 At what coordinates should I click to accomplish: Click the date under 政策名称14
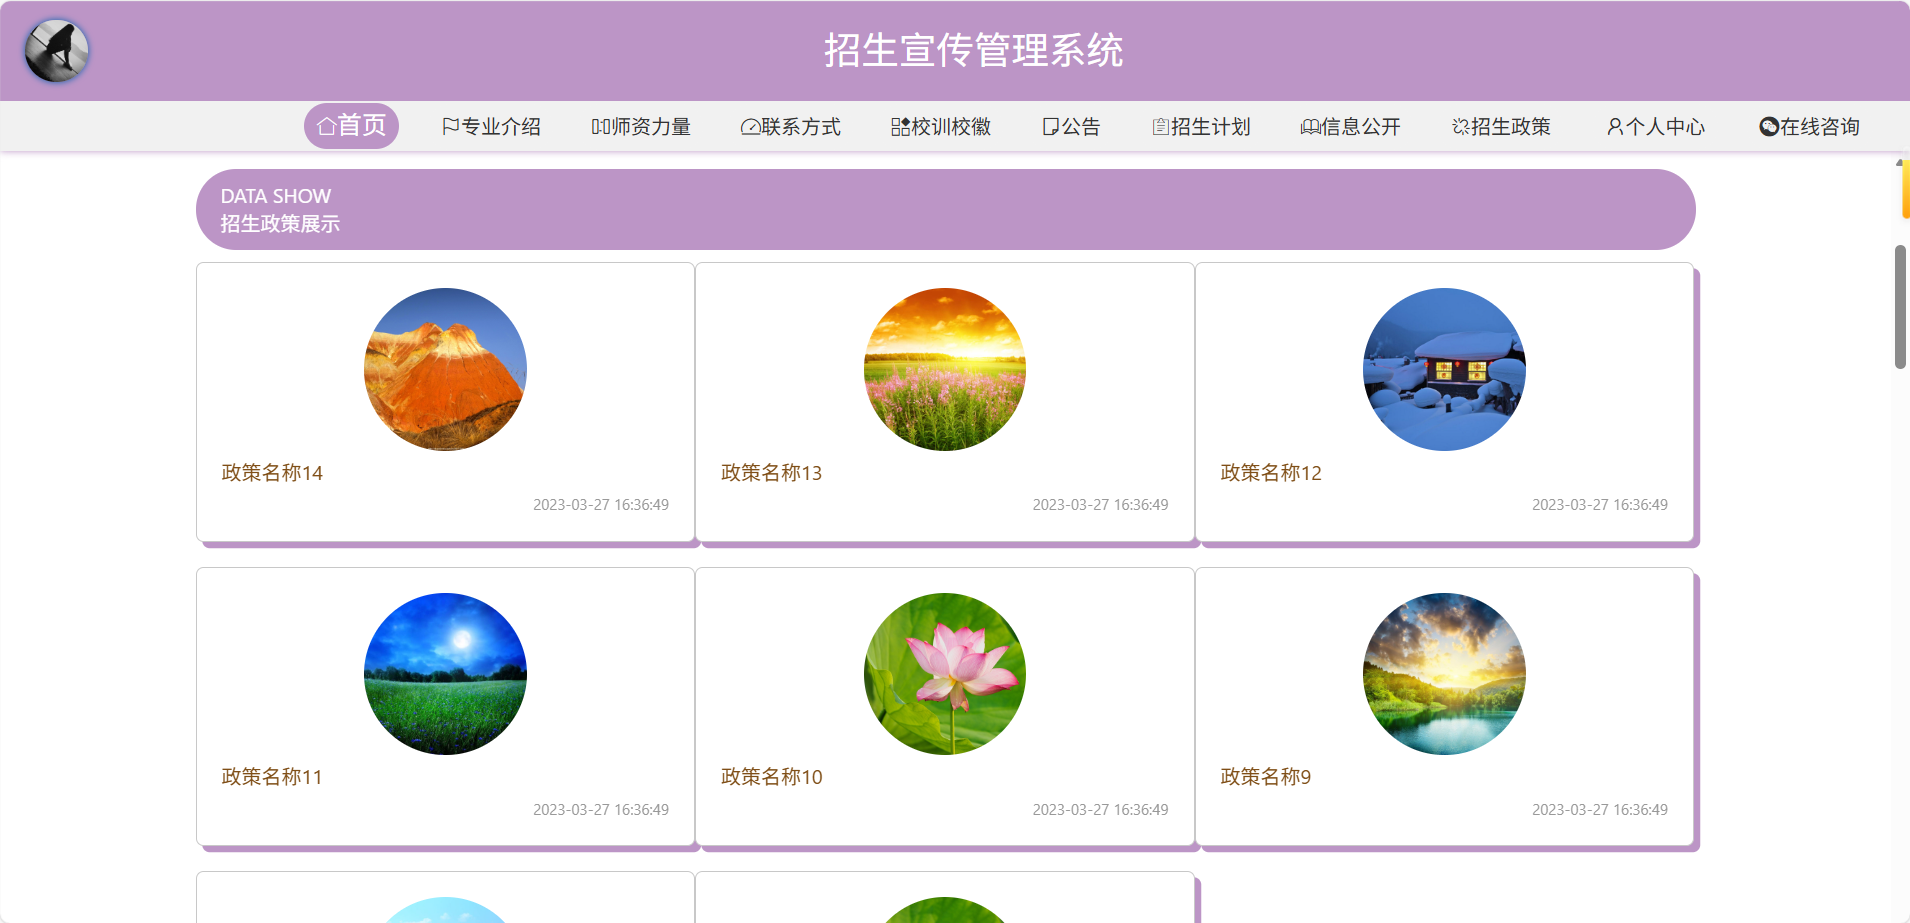click(601, 505)
